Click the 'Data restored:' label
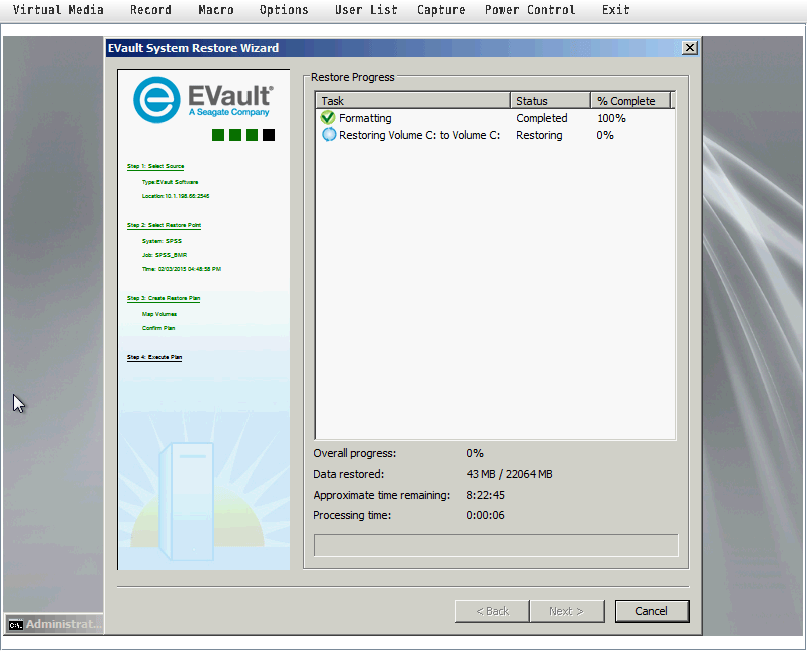This screenshot has height=651, width=807. coord(348,474)
